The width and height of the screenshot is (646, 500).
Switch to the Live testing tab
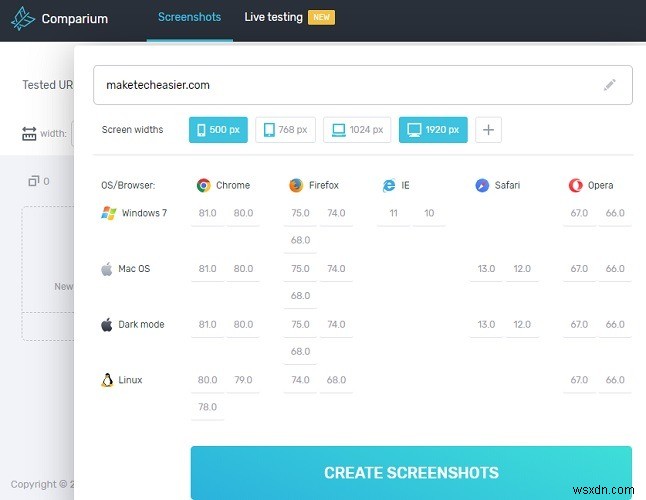coord(273,17)
